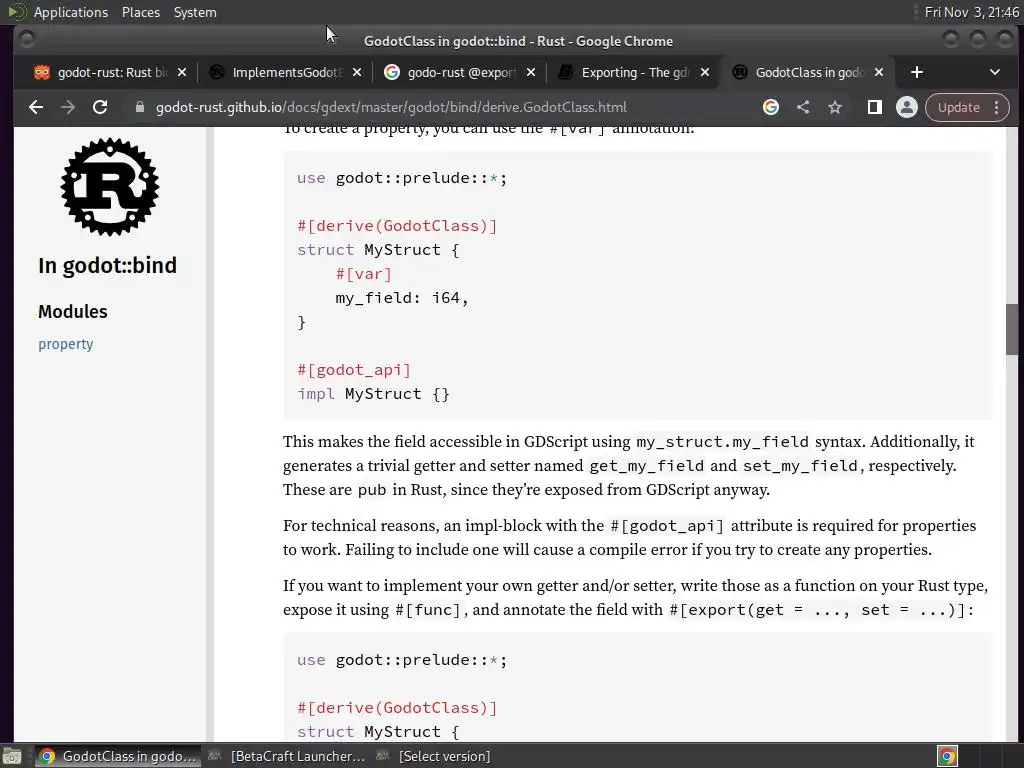This screenshot has height=768, width=1024.
Task: Open In godot::bind heading link
Action: pos(108,266)
